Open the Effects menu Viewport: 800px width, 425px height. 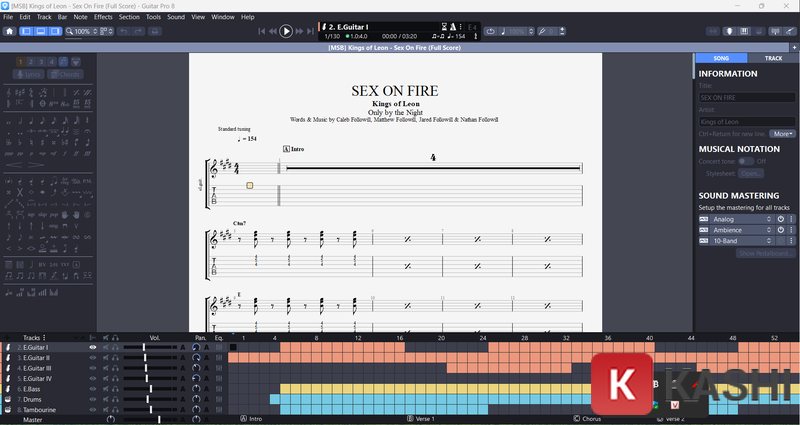click(x=103, y=17)
